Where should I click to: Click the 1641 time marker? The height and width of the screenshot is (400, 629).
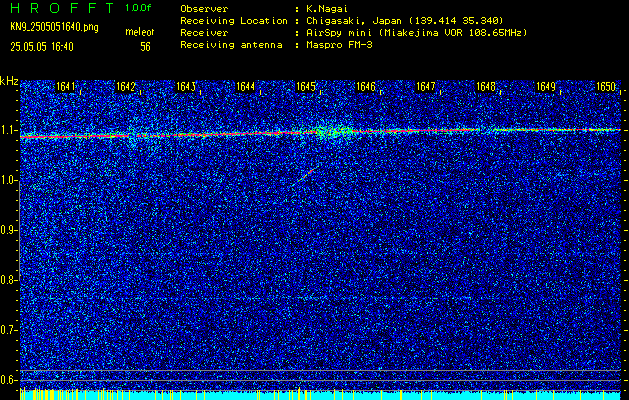(66, 86)
